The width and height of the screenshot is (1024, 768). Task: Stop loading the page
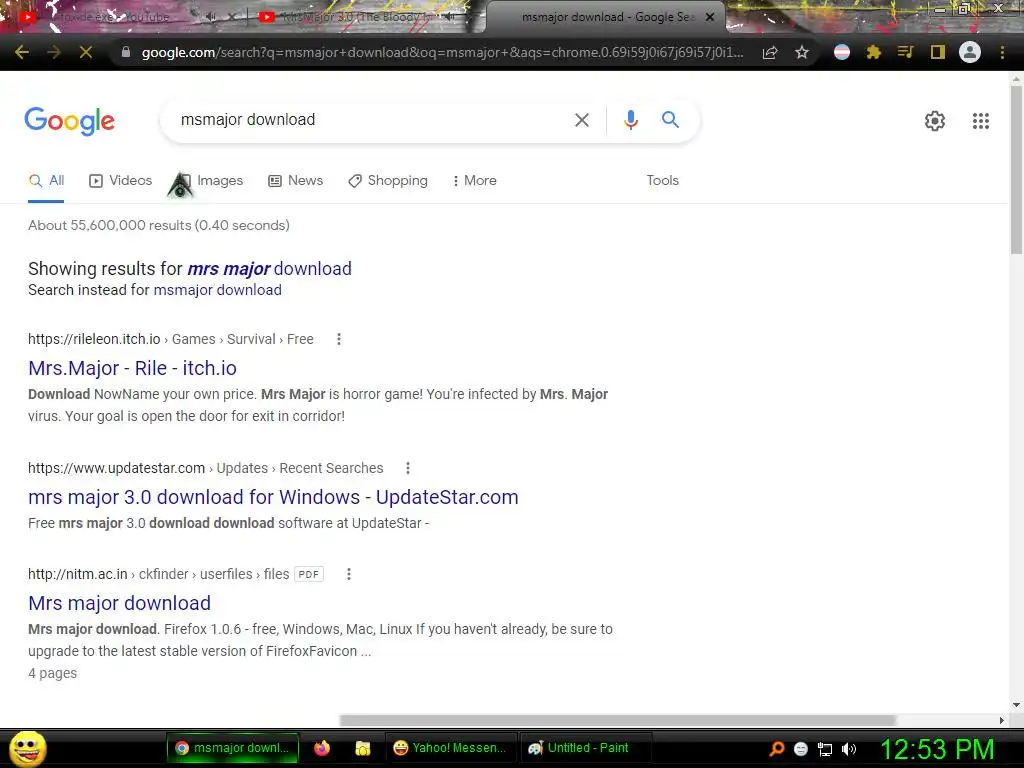click(86, 52)
